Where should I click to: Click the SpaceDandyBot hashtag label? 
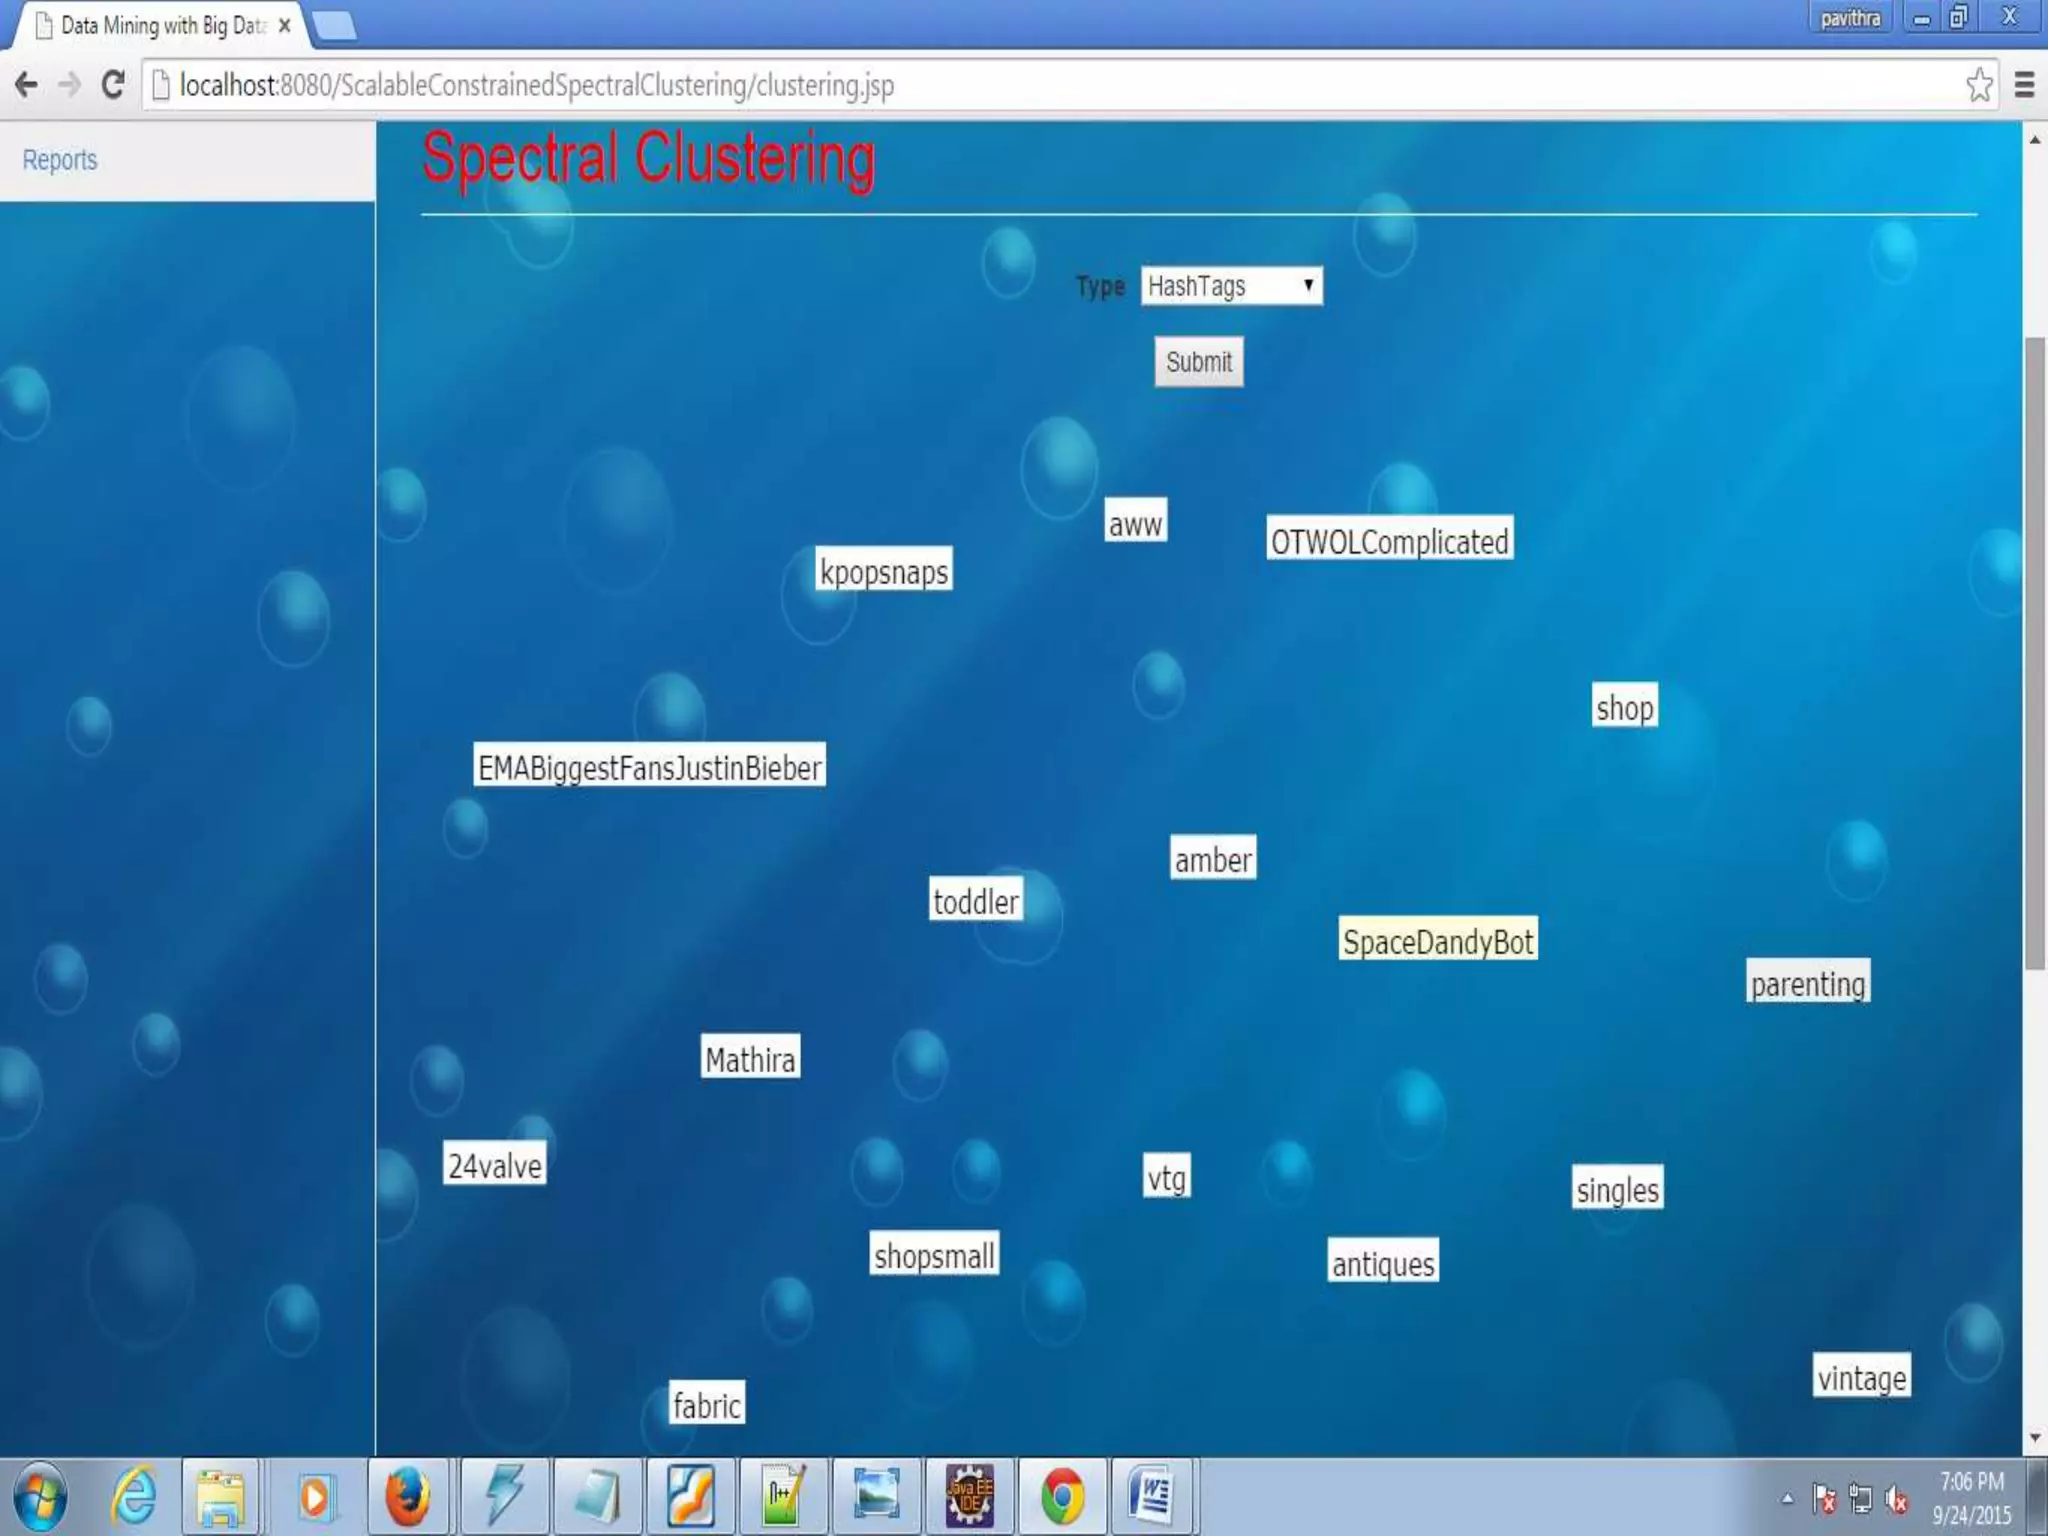[x=1437, y=941]
